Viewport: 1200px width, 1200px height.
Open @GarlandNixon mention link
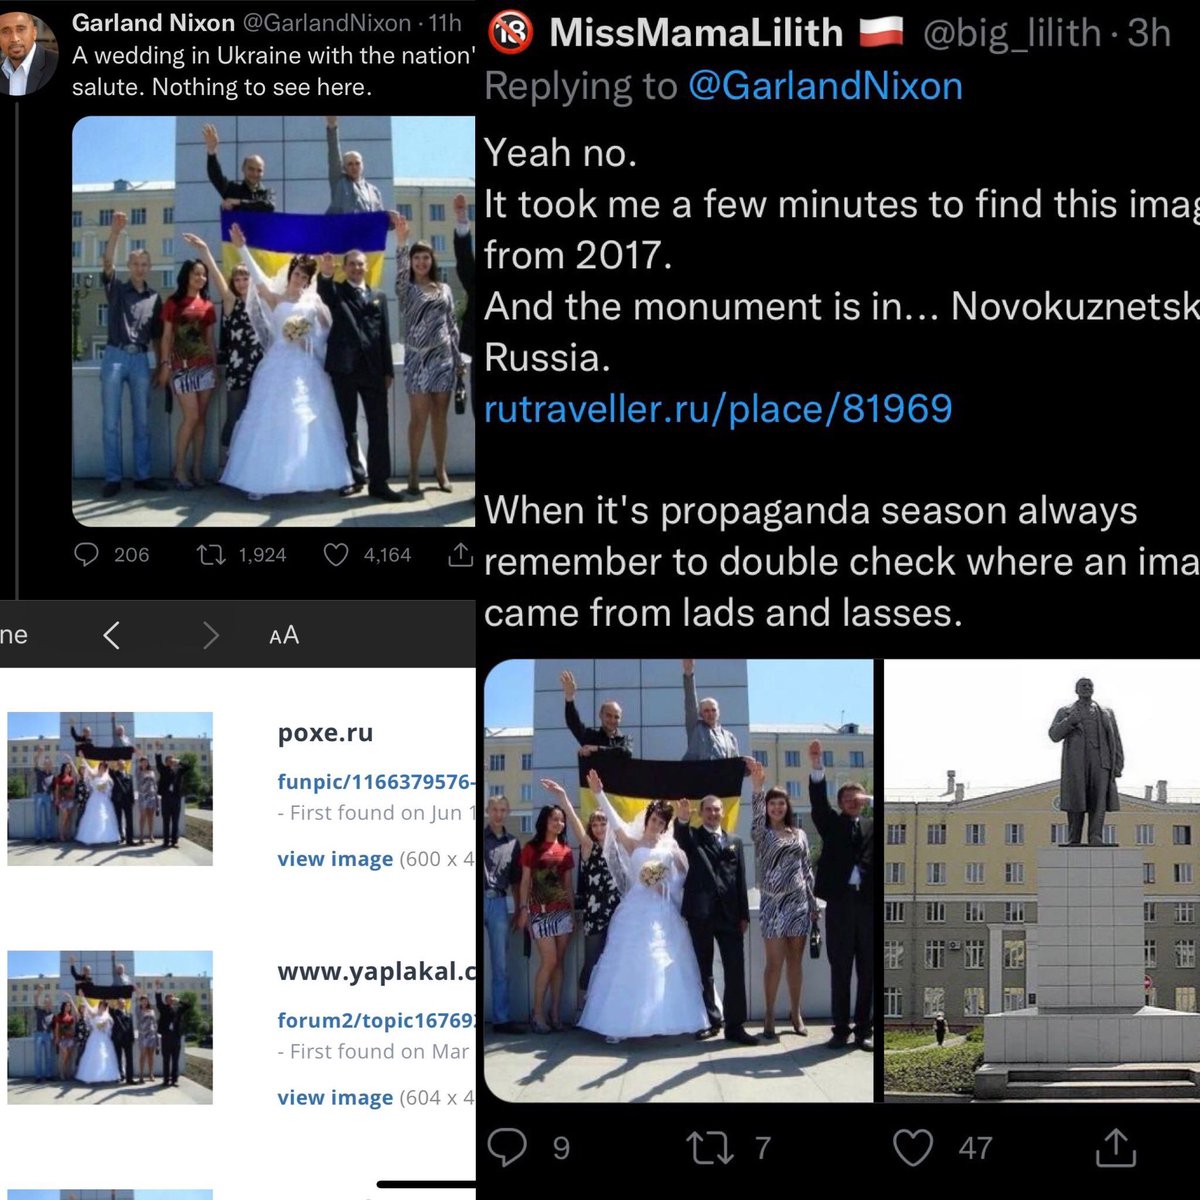(x=825, y=86)
